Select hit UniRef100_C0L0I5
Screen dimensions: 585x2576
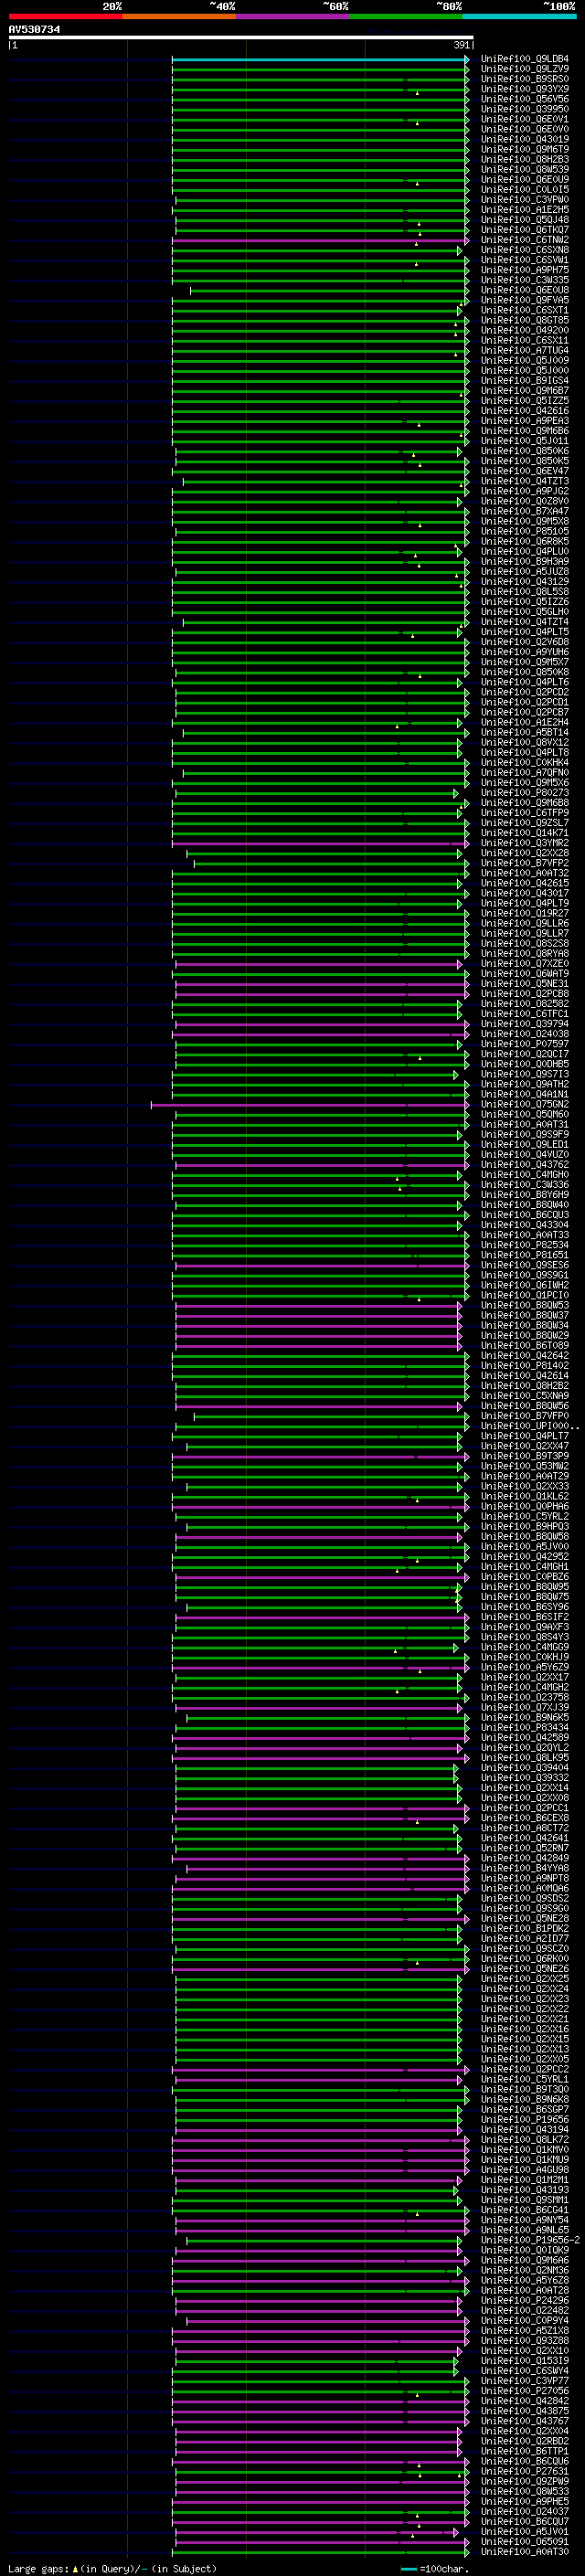click(x=525, y=189)
